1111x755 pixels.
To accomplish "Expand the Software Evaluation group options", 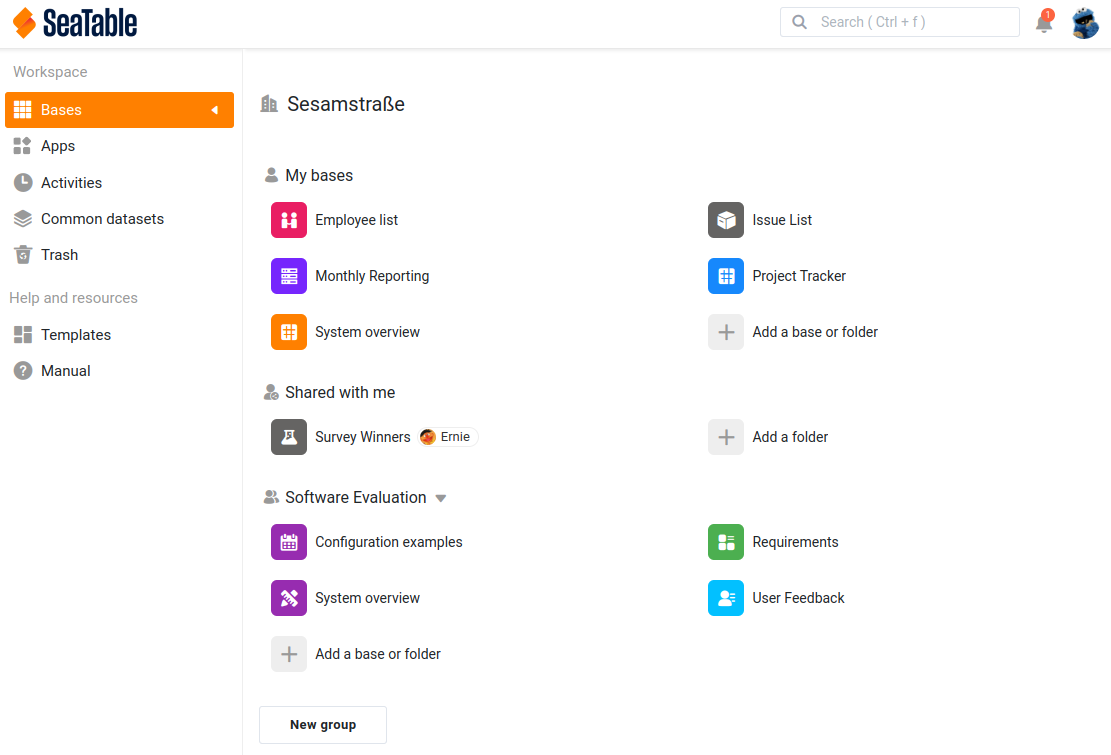I will (x=440, y=497).
